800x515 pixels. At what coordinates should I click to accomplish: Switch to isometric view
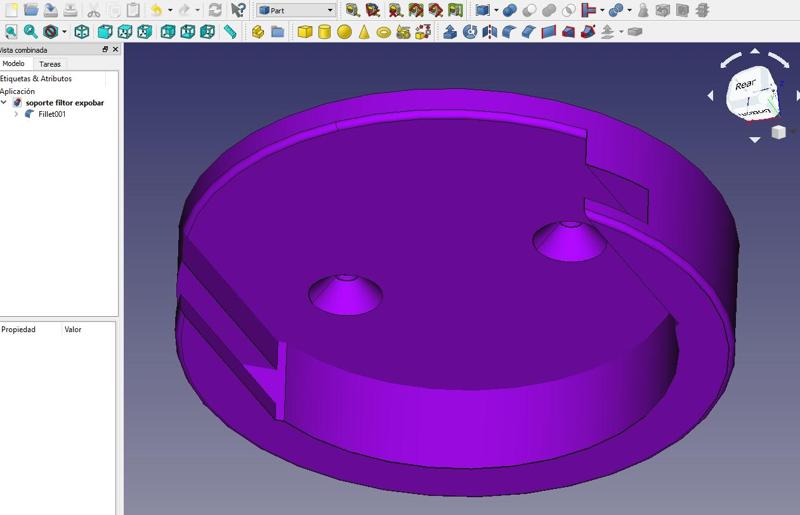tap(82, 32)
